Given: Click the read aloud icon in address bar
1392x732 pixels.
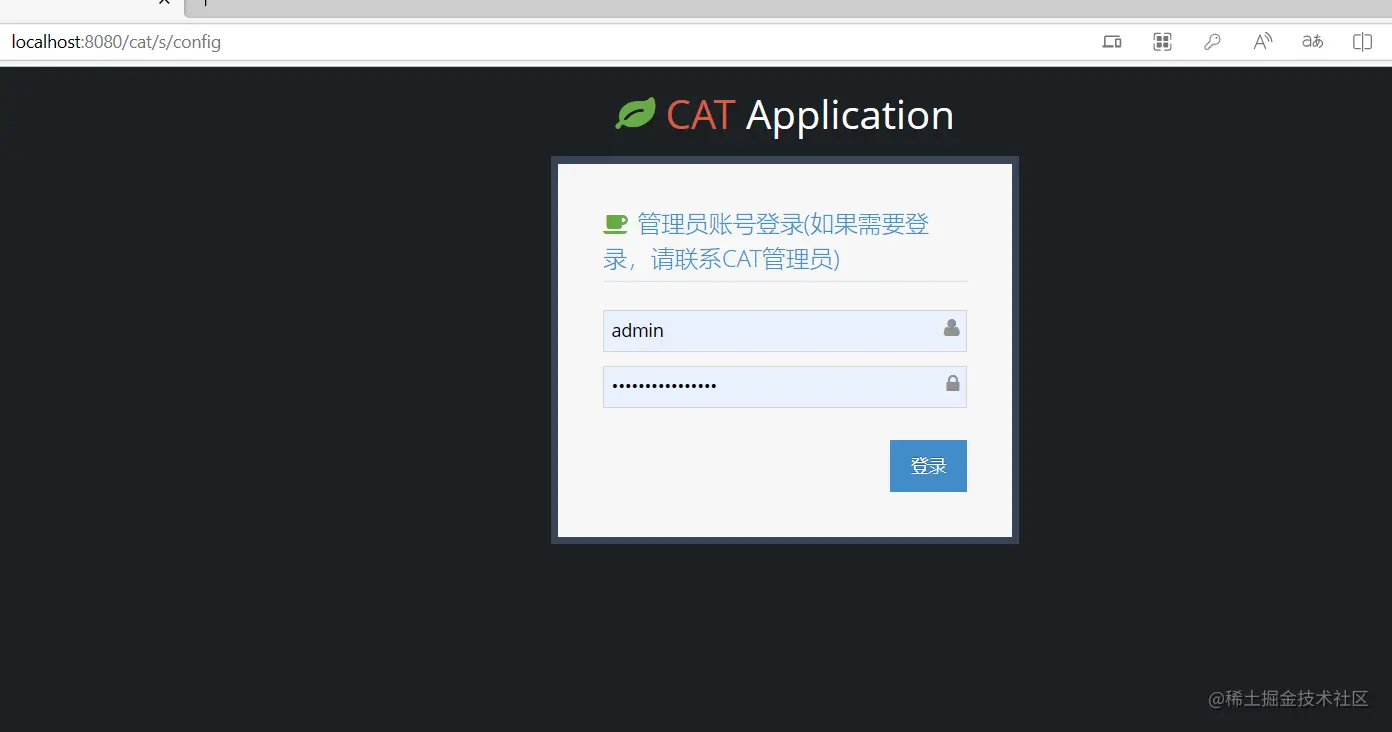Looking at the screenshot, I should pyautogui.click(x=1263, y=42).
